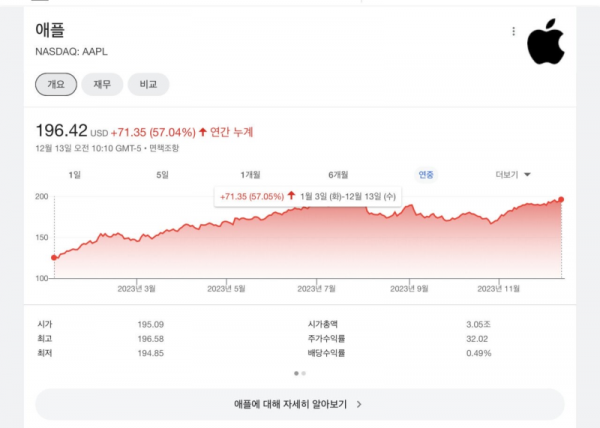Image resolution: width=600 pixels, height=428 pixels.
Task: Go to the second stats page dot
Action: click(x=304, y=373)
